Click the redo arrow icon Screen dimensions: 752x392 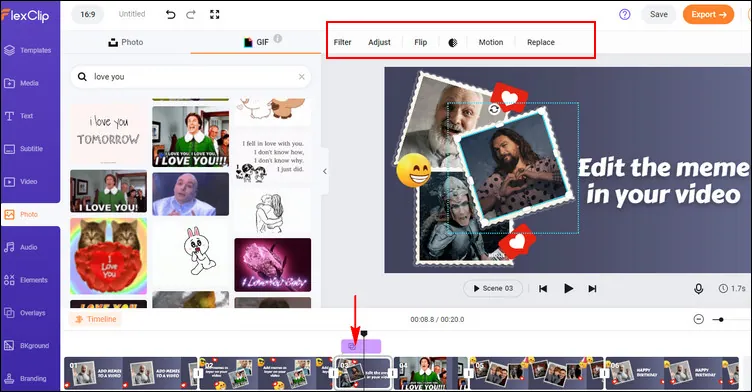pyautogui.click(x=191, y=14)
